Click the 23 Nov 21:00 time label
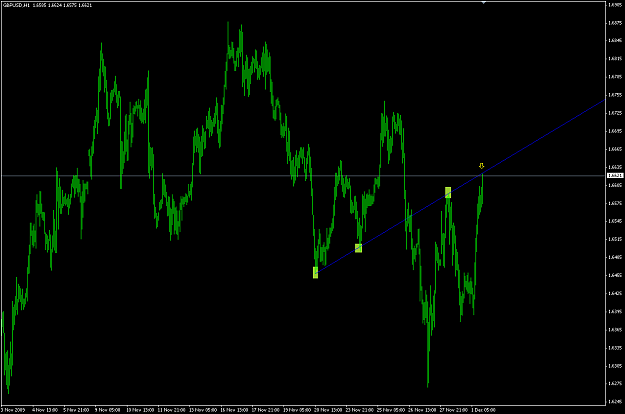Image resolution: width=625 pixels, height=414 pixels. [360, 410]
